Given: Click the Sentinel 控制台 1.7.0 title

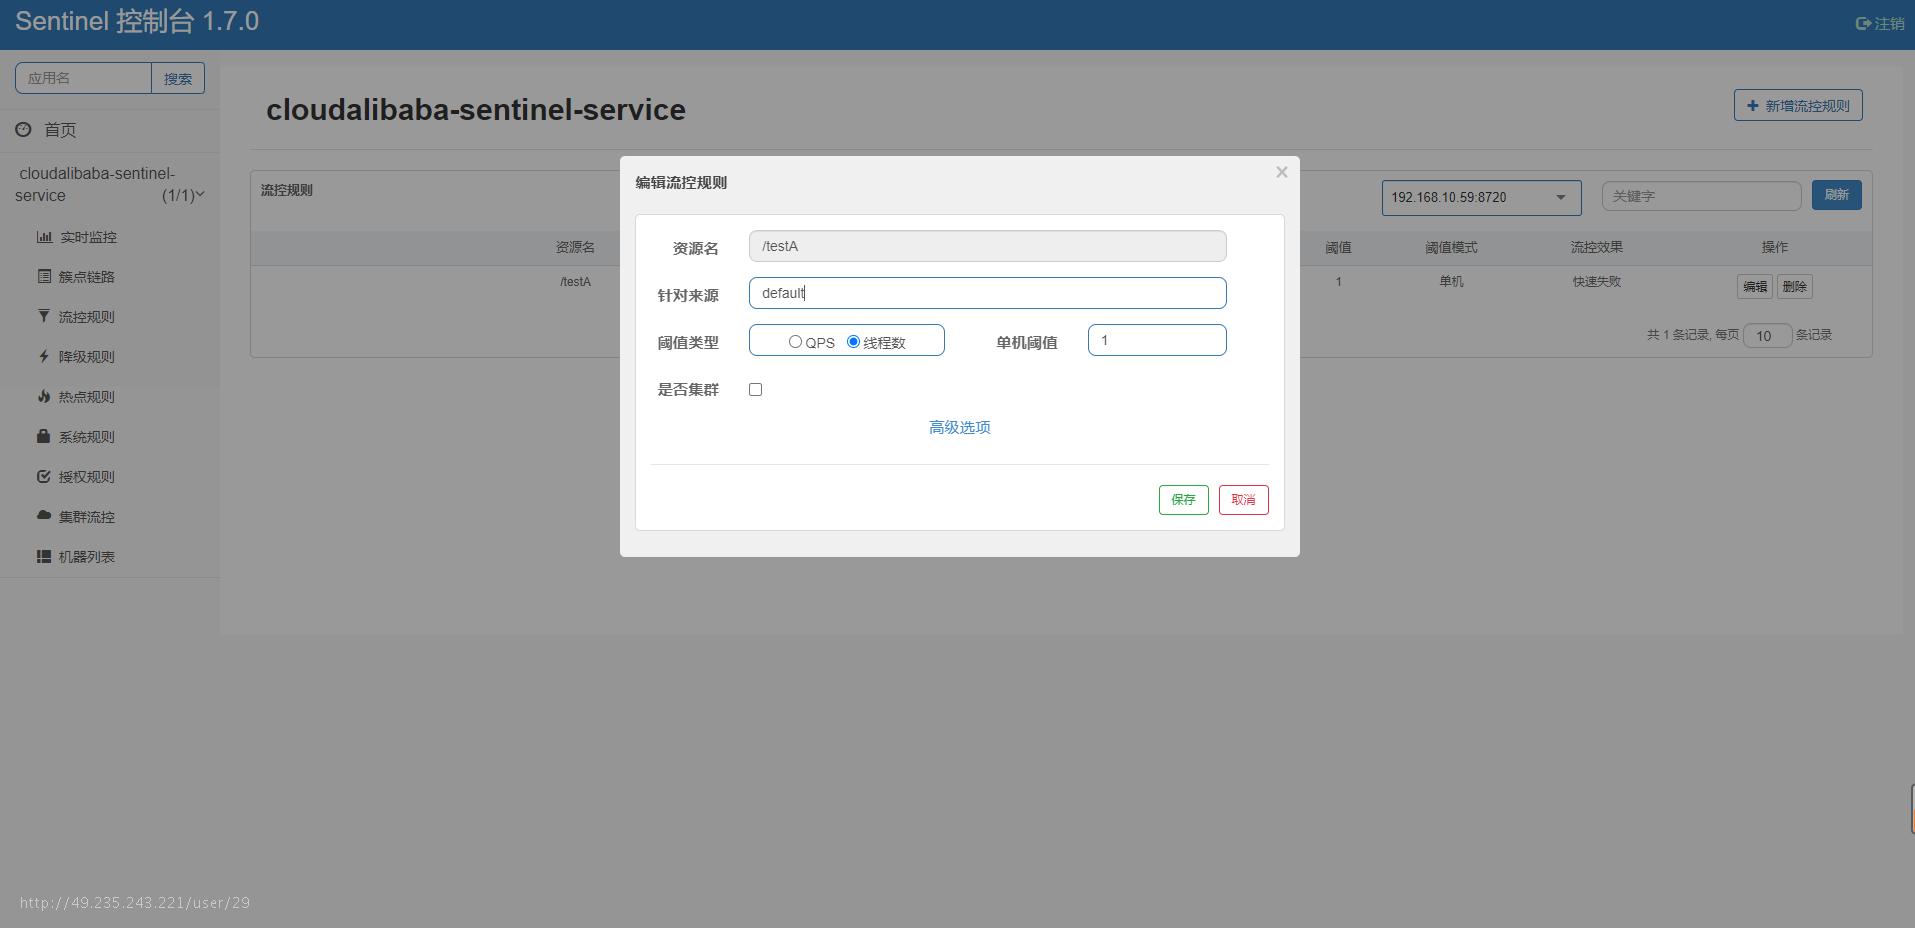Looking at the screenshot, I should tap(137, 22).
